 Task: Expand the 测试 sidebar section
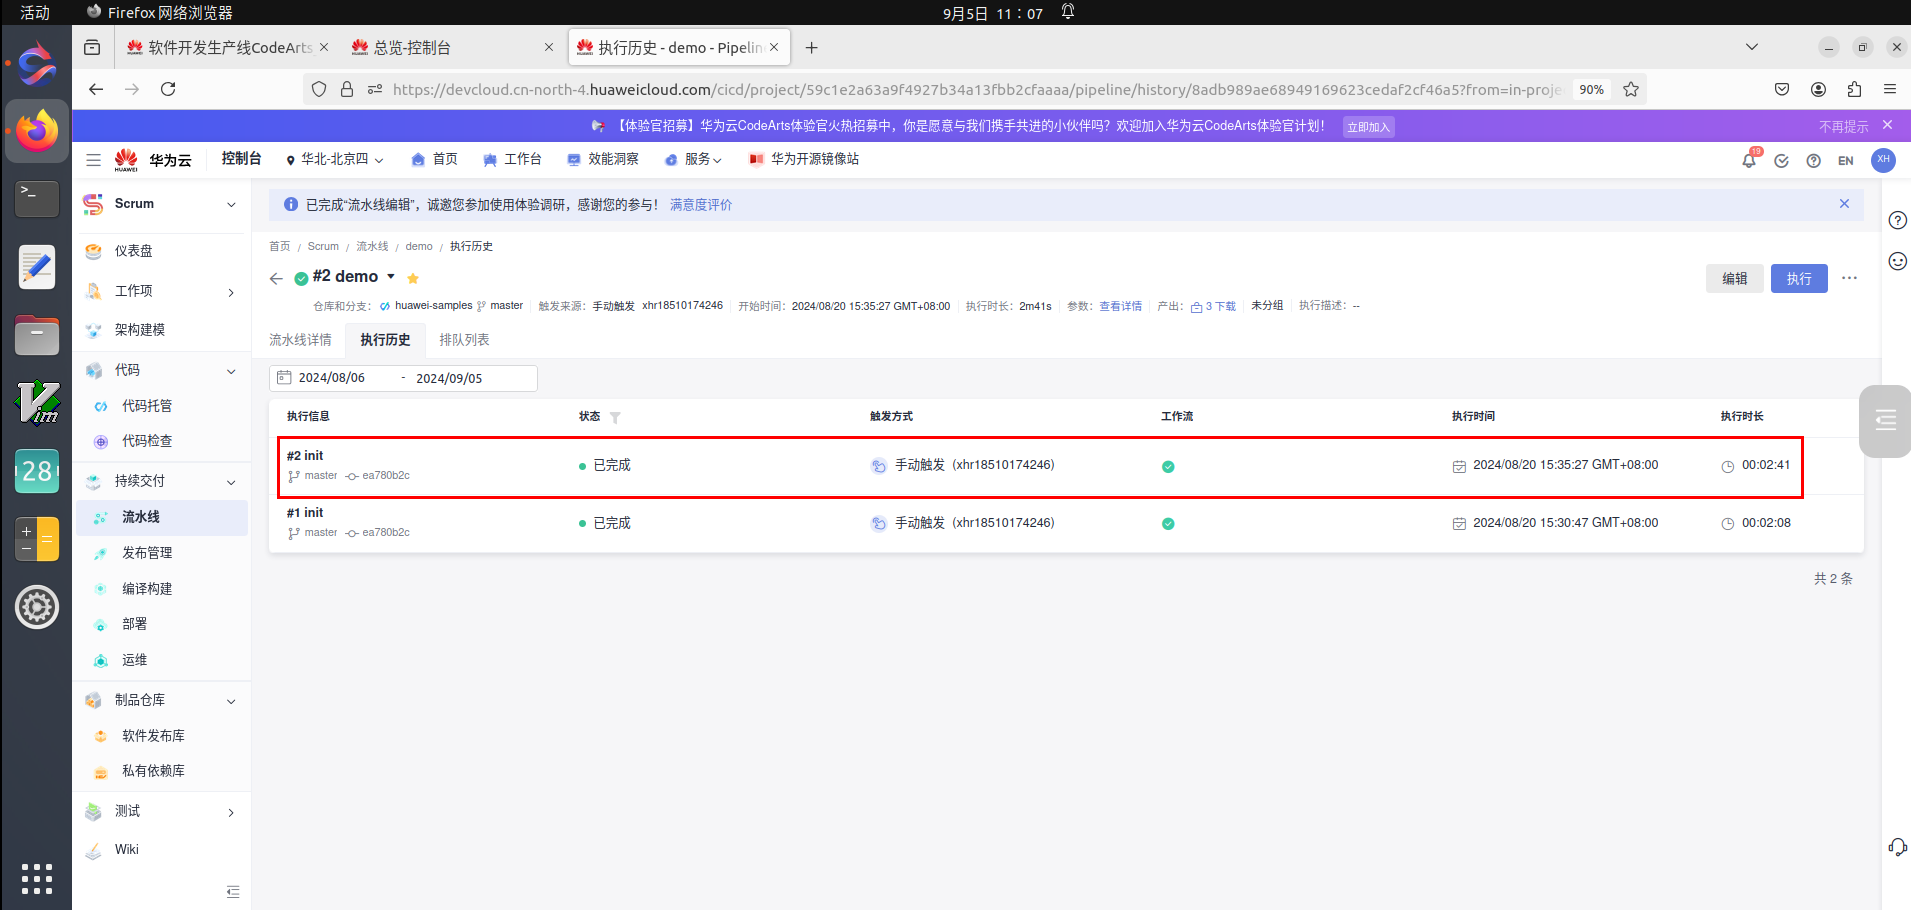[x=231, y=812]
